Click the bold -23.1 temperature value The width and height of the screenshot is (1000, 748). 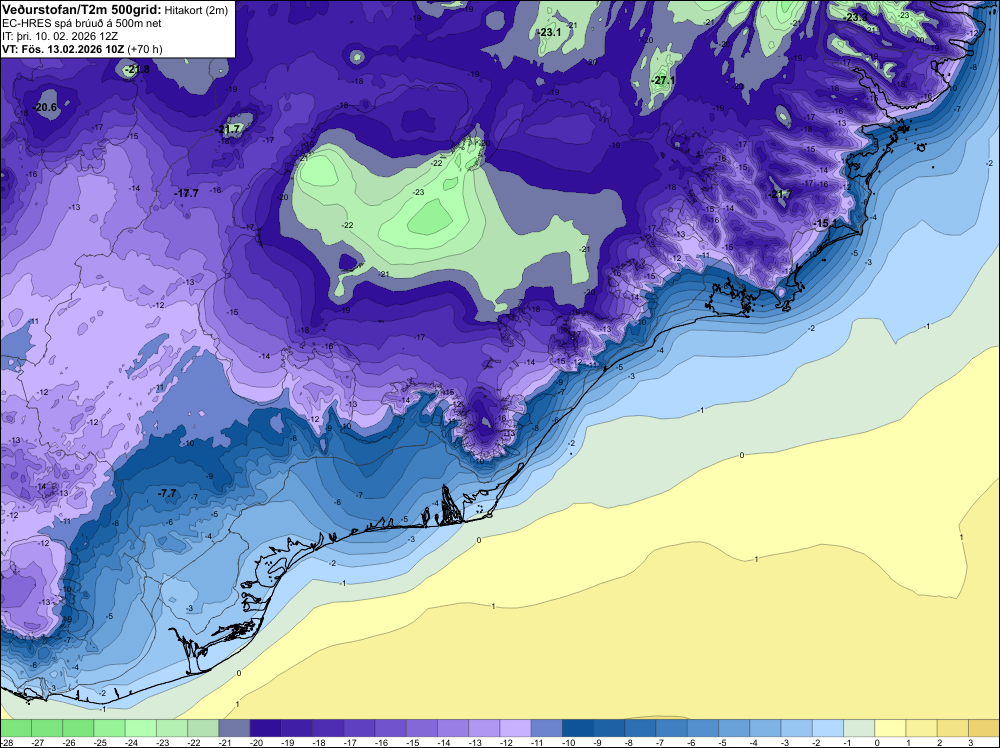pos(548,33)
